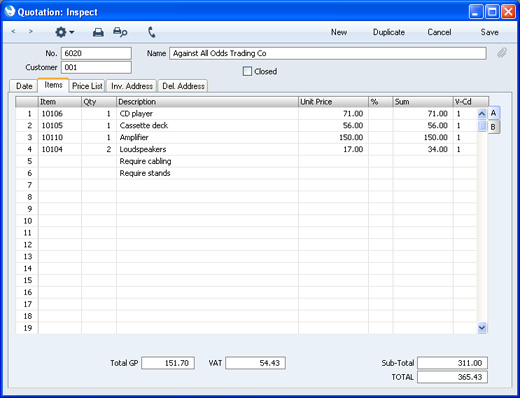Minimize the Quotation window
This screenshot has width=520, height=398.
tap(475, 12)
